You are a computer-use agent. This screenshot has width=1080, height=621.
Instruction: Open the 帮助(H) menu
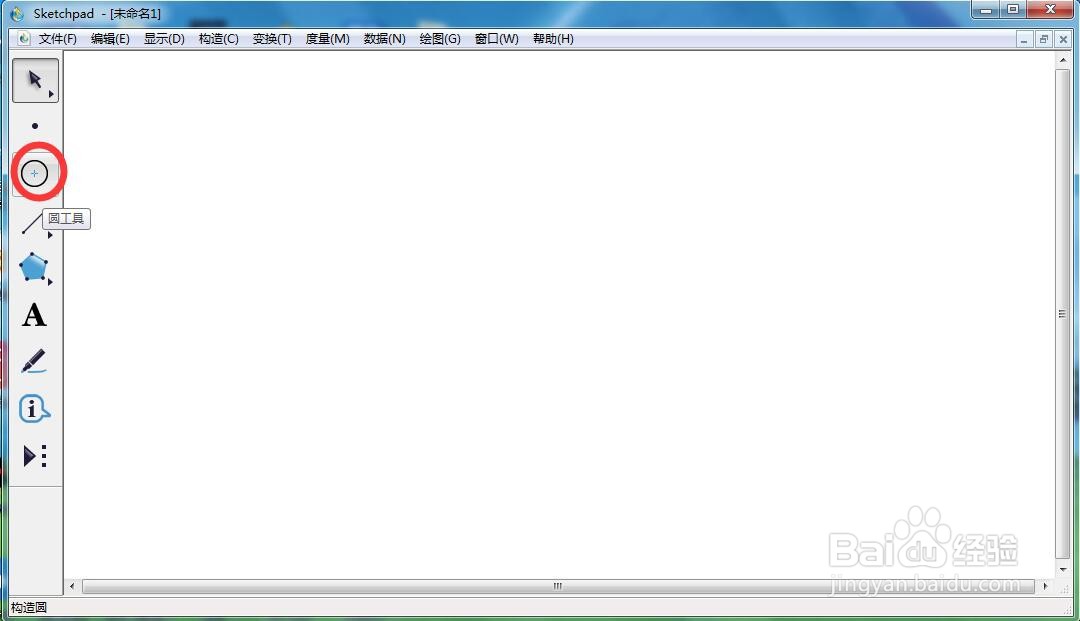point(553,39)
